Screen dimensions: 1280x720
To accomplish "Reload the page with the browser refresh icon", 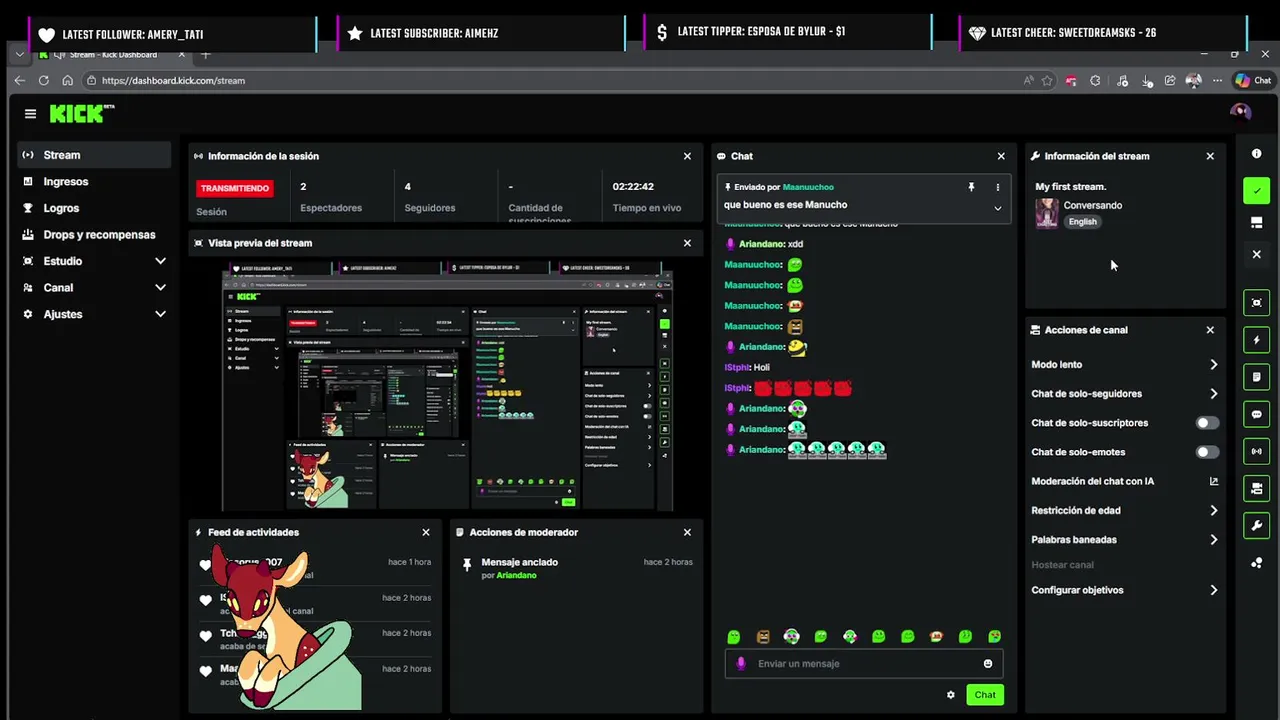I will (43, 80).
